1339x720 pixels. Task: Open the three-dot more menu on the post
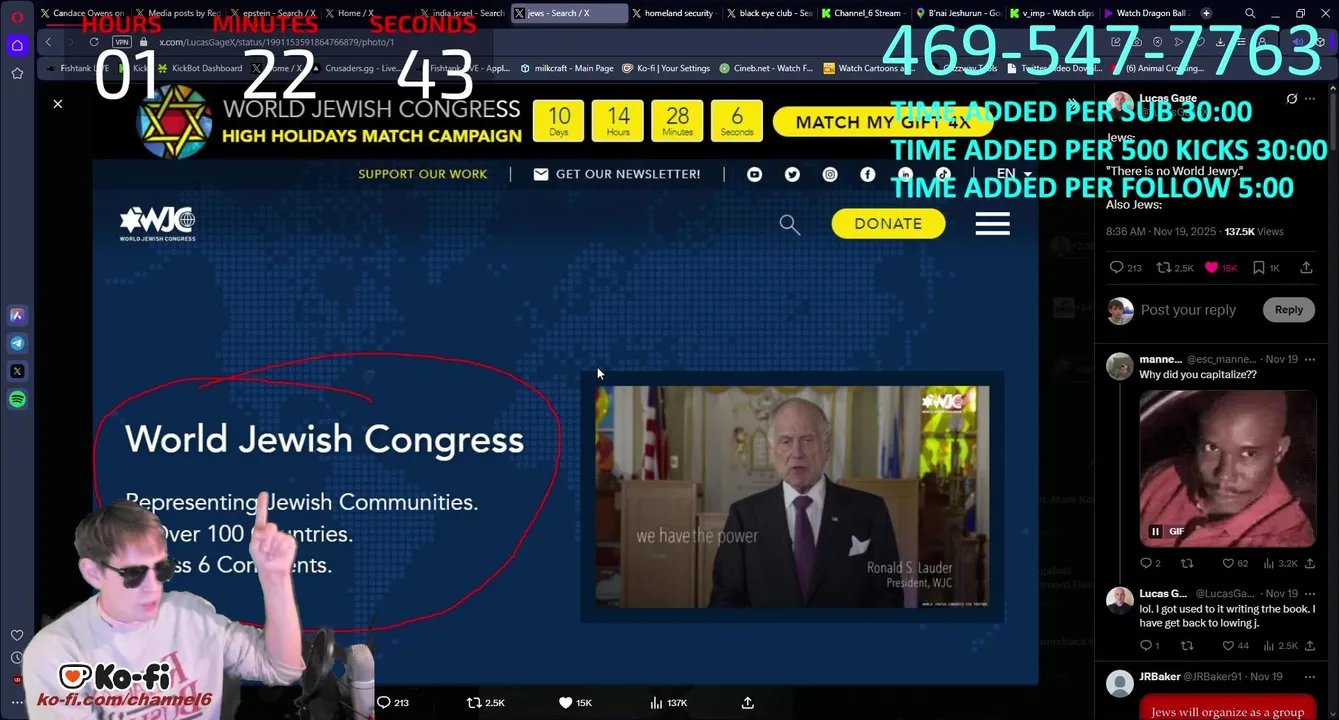click(x=1310, y=99)
